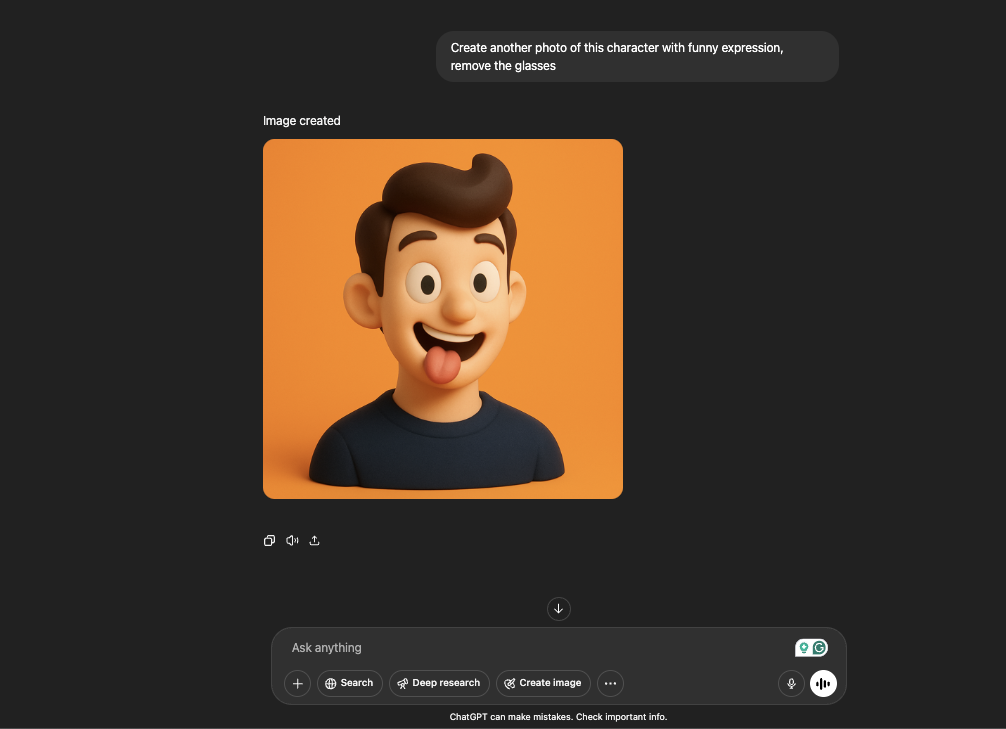Image resolution: width=1006 pixels, height=729 pixels.
Task: Attach a file using the plus button
Action: click(x=297, y=684)
